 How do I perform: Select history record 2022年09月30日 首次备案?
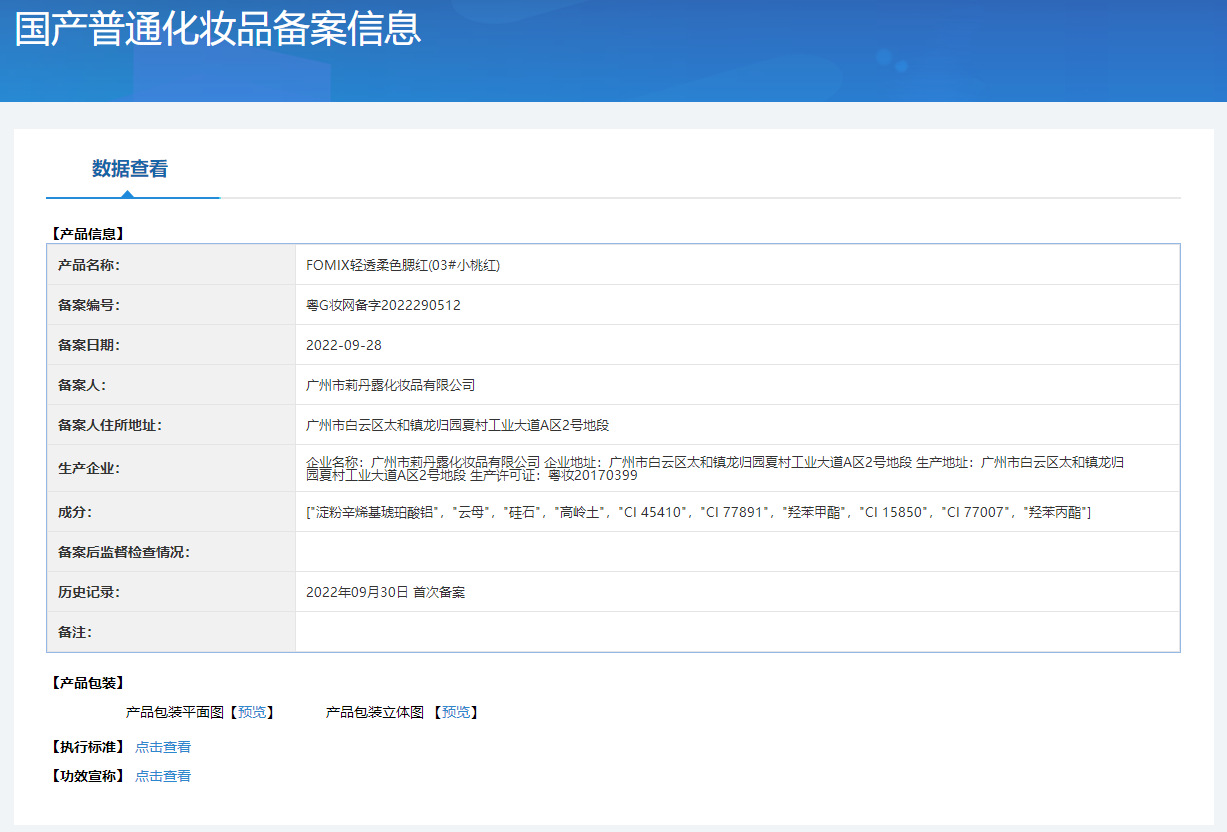pyautogui.click(x=385, y=592)
